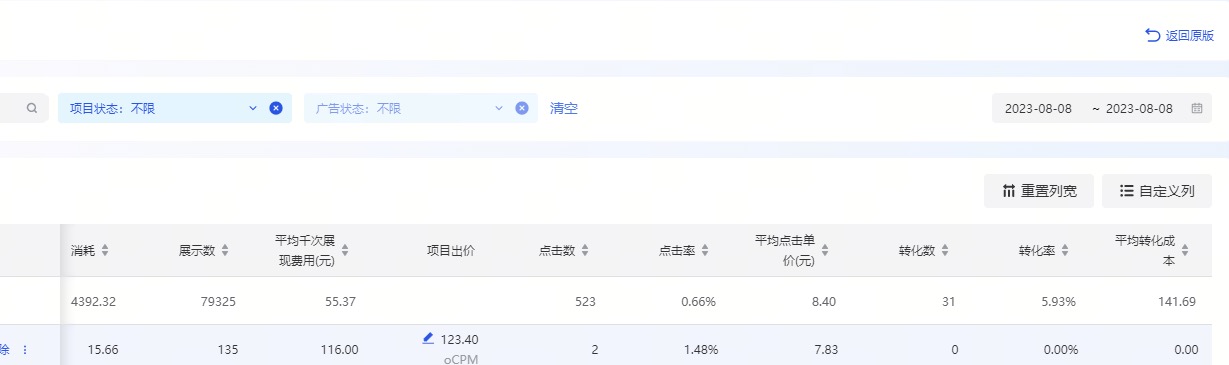Sort by the 展示数 column arrows

pyautogui.click(x=225, y=251)
